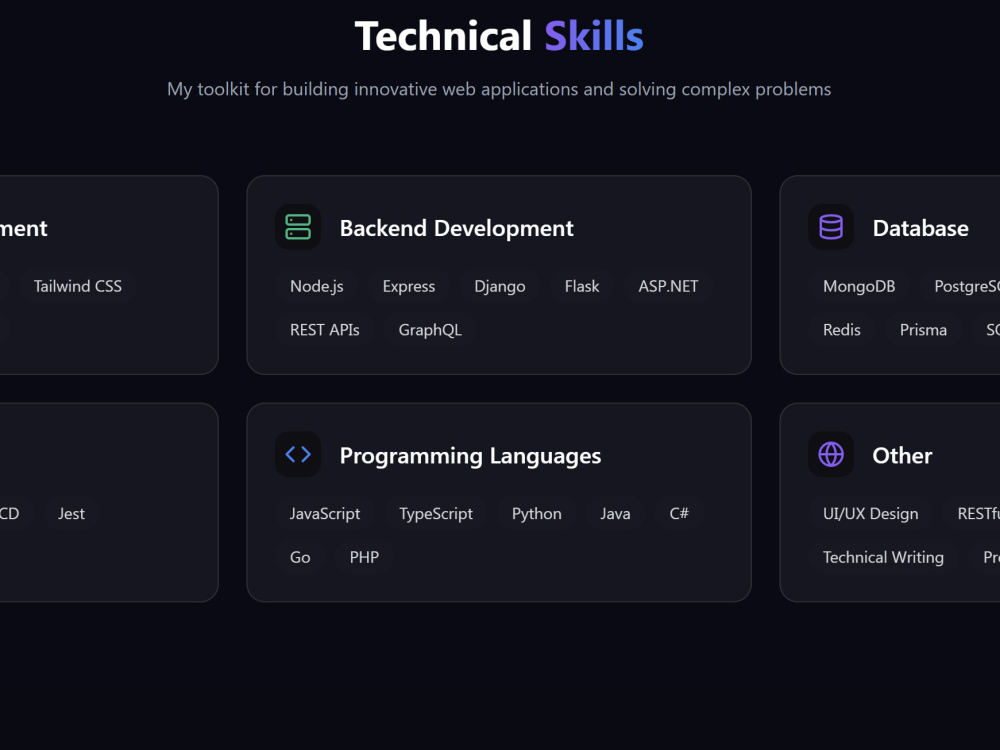Click the Programming Languages code brackets icon

tap(298, 454)
